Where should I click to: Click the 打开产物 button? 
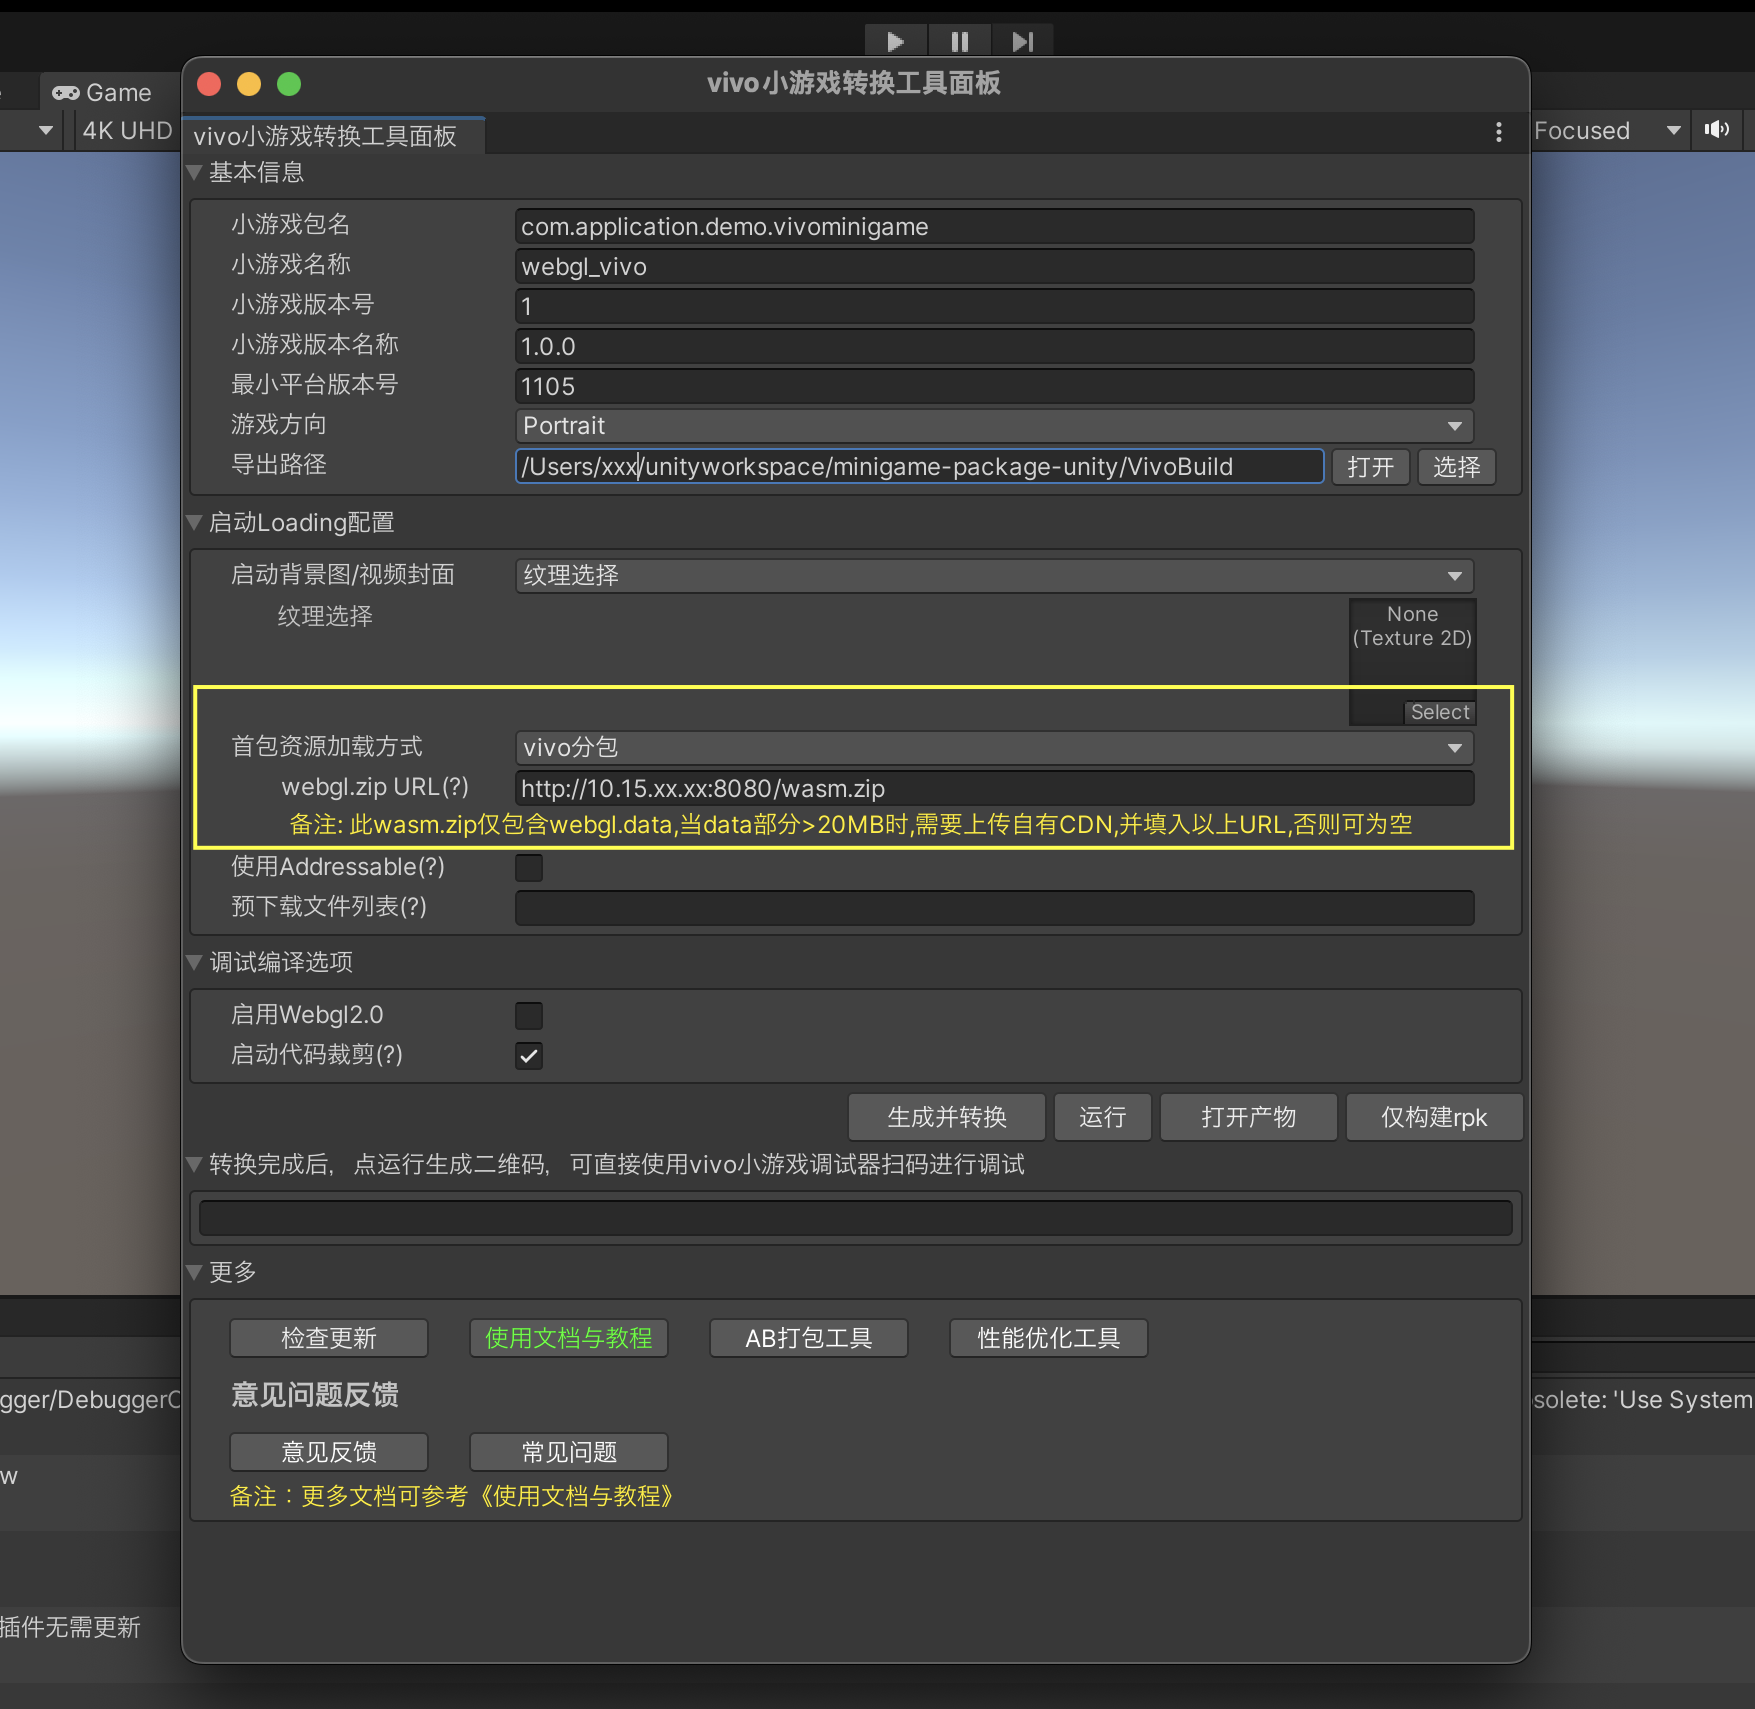coord(1248,1117)
